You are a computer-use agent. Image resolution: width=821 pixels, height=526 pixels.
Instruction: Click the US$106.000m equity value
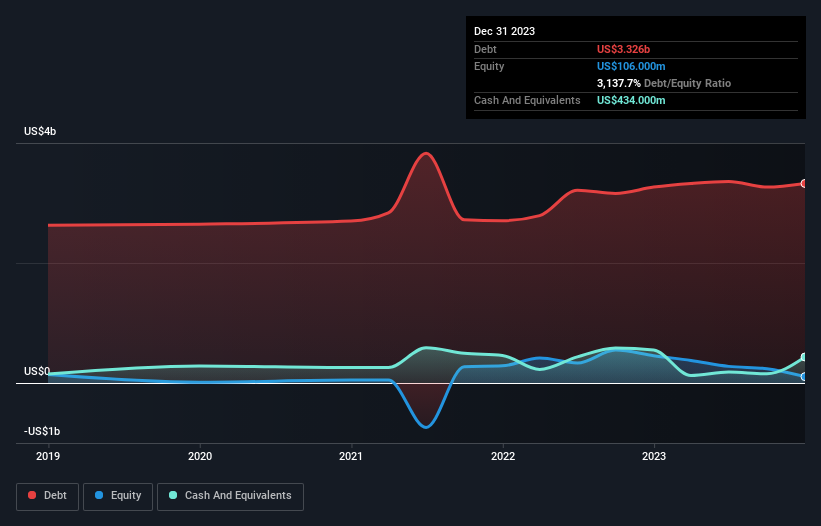click(x=631, y=66)
